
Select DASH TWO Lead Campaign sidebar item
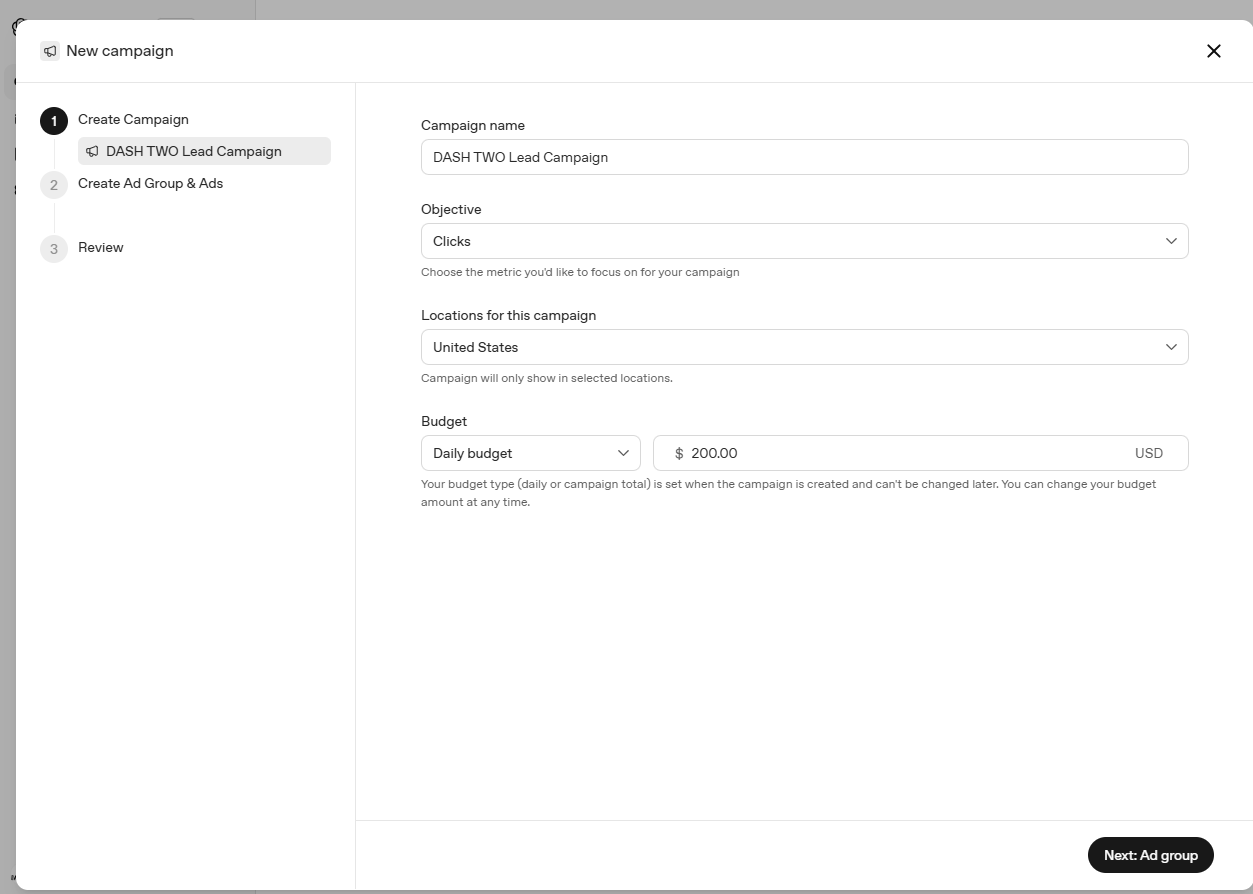pos(204,151)
